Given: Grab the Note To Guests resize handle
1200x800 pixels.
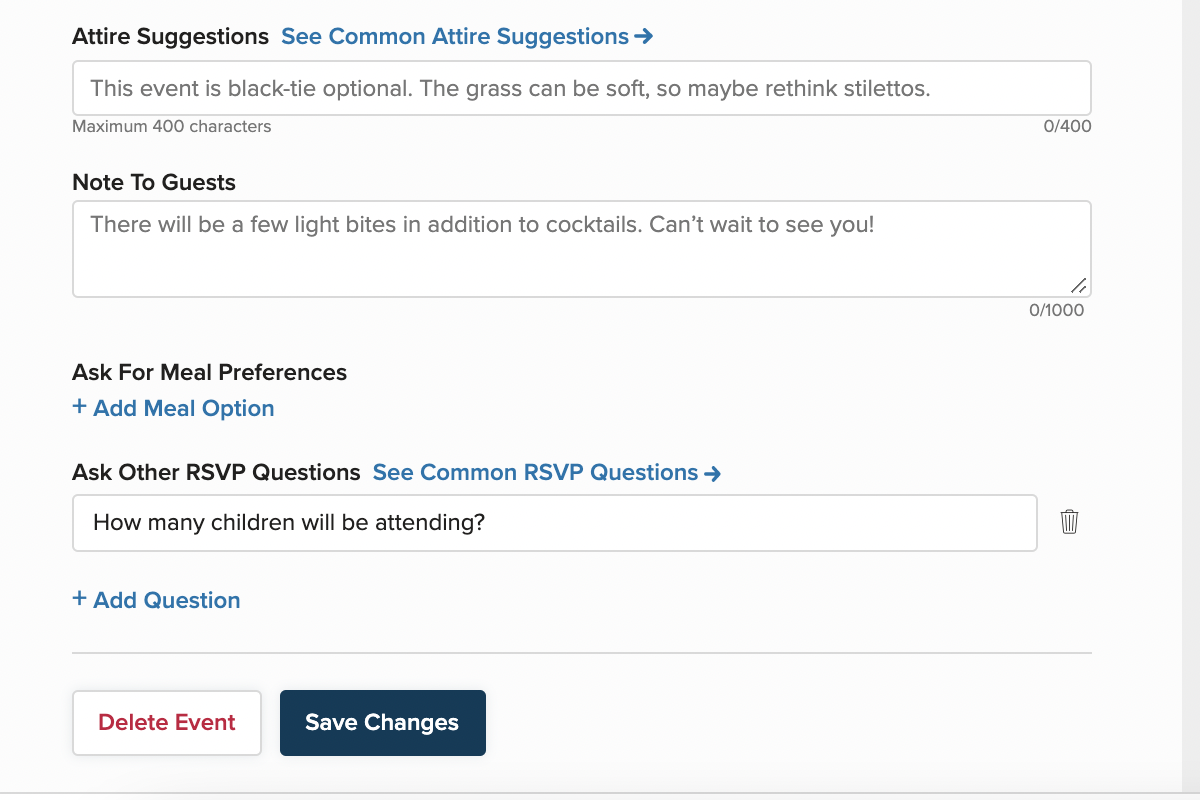Looking at the screenshot, I should 1079,285.
